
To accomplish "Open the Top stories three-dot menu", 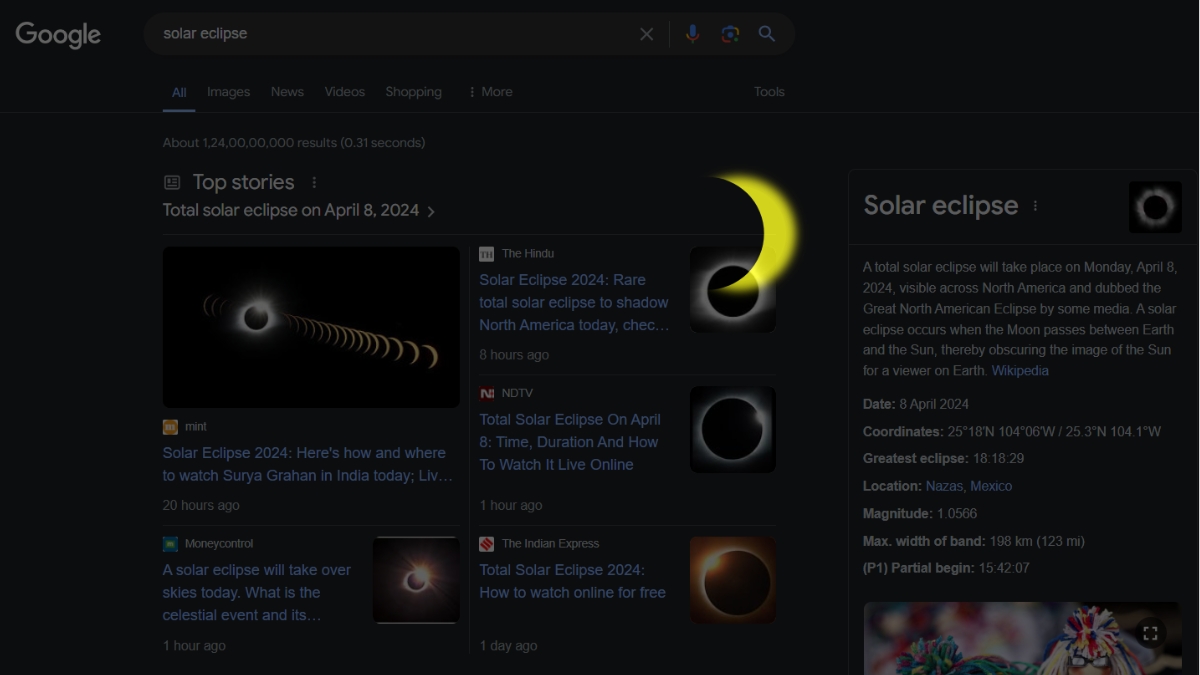I will pyautogui.click(x=314, y=181).
